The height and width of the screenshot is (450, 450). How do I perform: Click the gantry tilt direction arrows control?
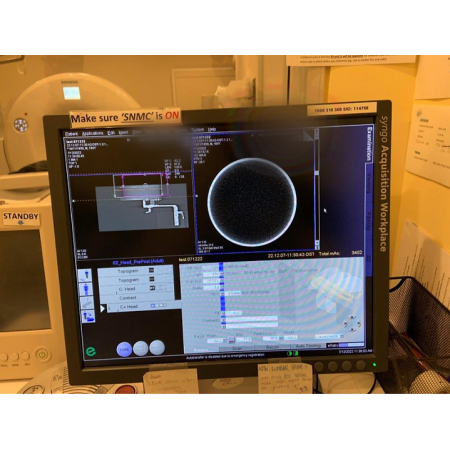pyautogui.click(x=352, y=323)
